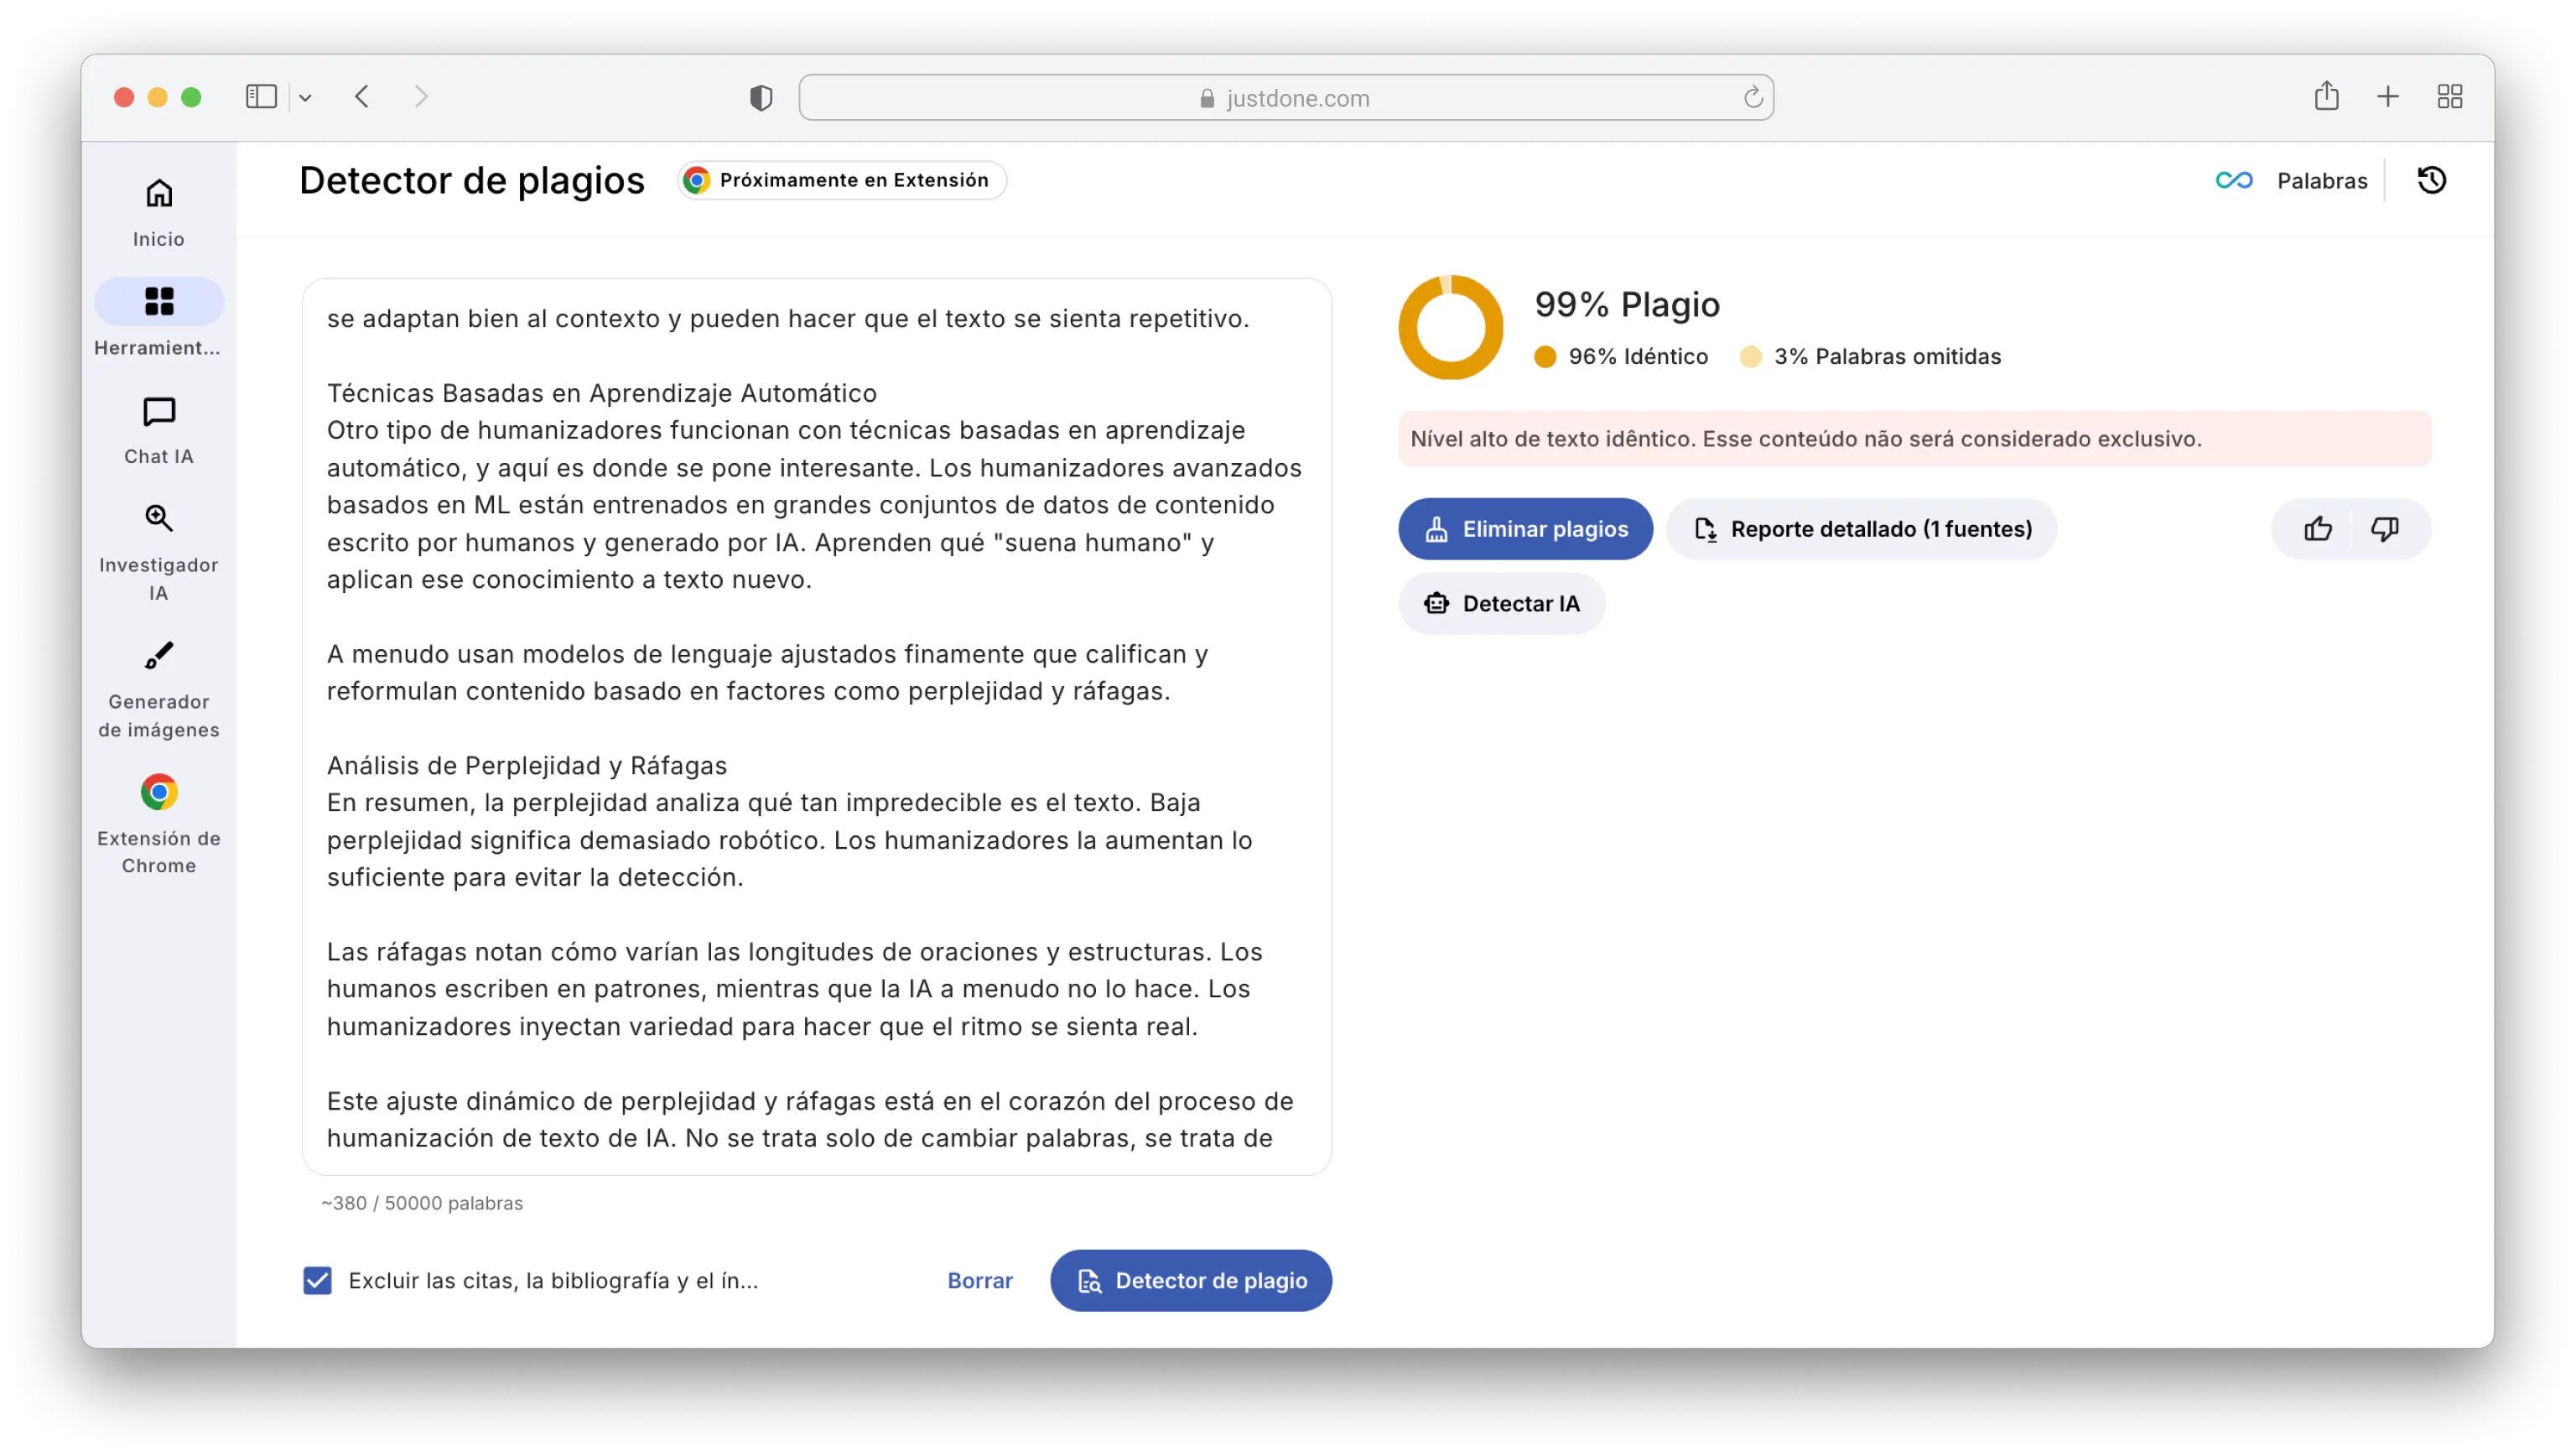Click the justdone.com address bar

(x=1286, y=97)
